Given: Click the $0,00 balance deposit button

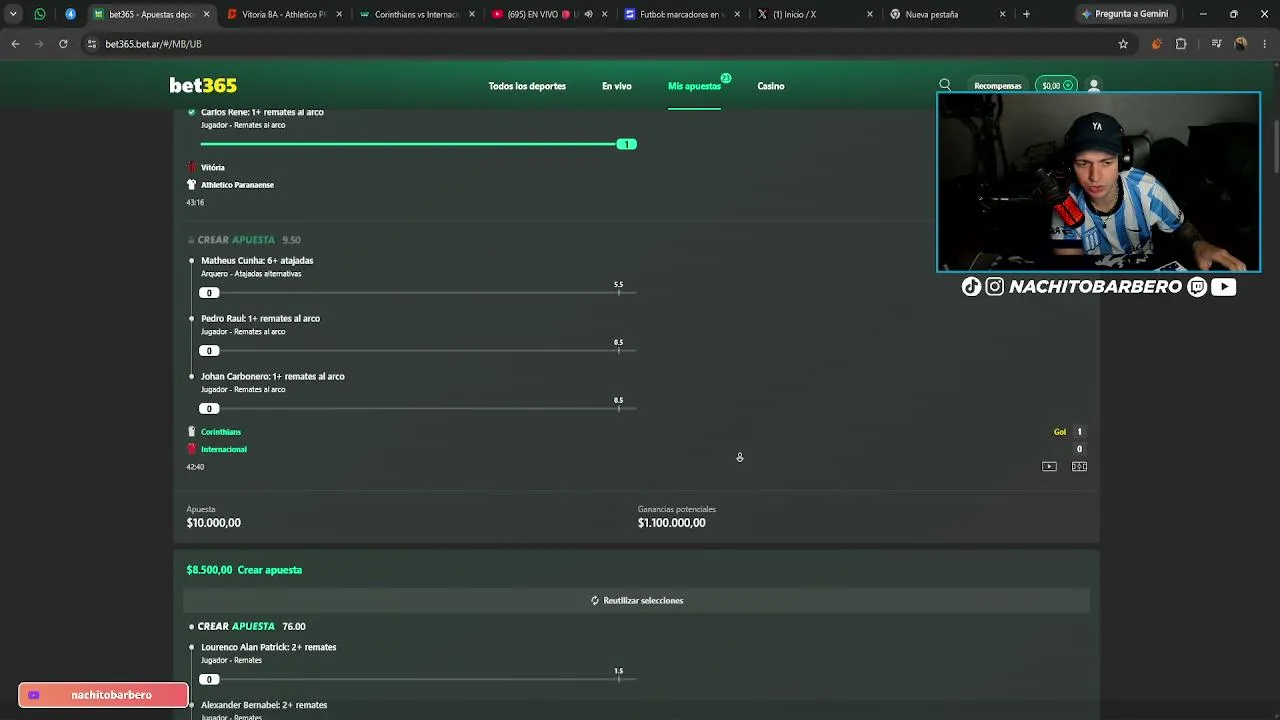Looking at the screenshot, I should [x=1056, y=86].
